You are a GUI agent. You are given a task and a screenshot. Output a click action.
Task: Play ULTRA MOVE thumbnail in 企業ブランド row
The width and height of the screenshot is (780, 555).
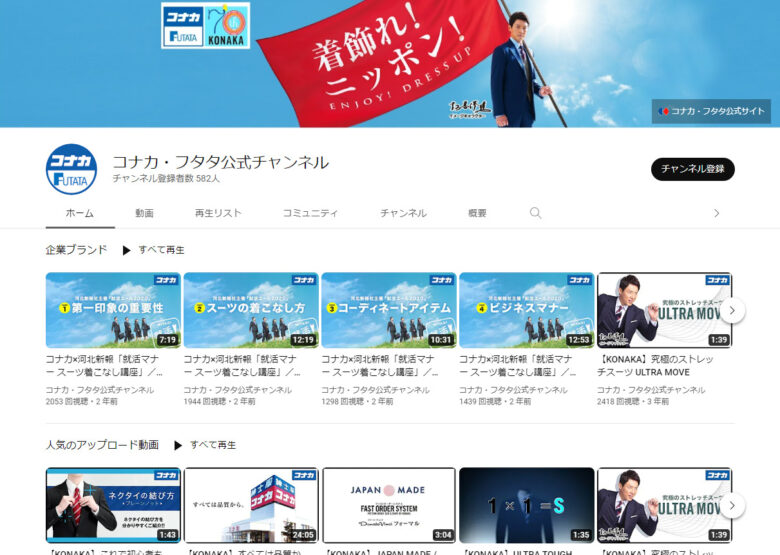pos(664,310)
